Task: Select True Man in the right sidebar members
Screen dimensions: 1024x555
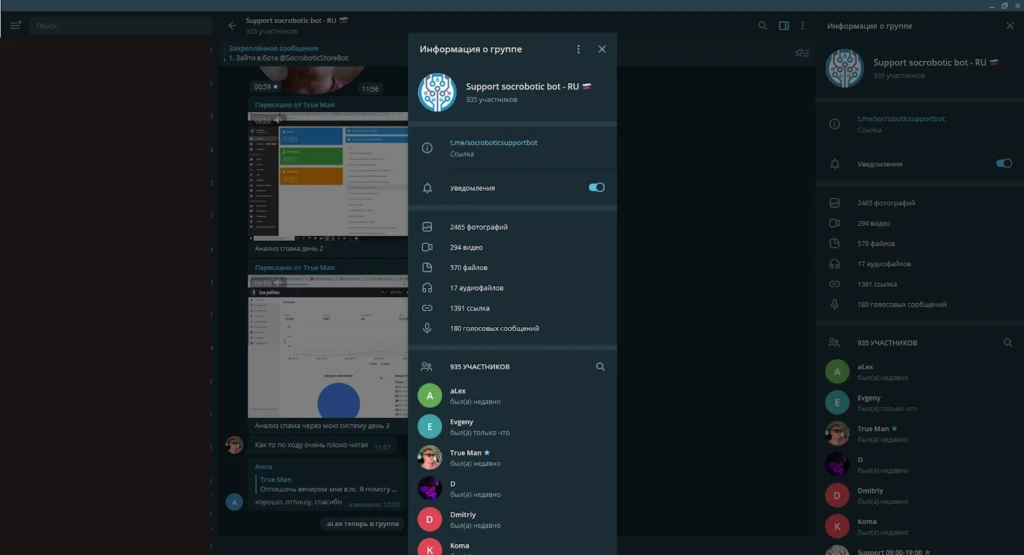Action: (x=920, y=434)
